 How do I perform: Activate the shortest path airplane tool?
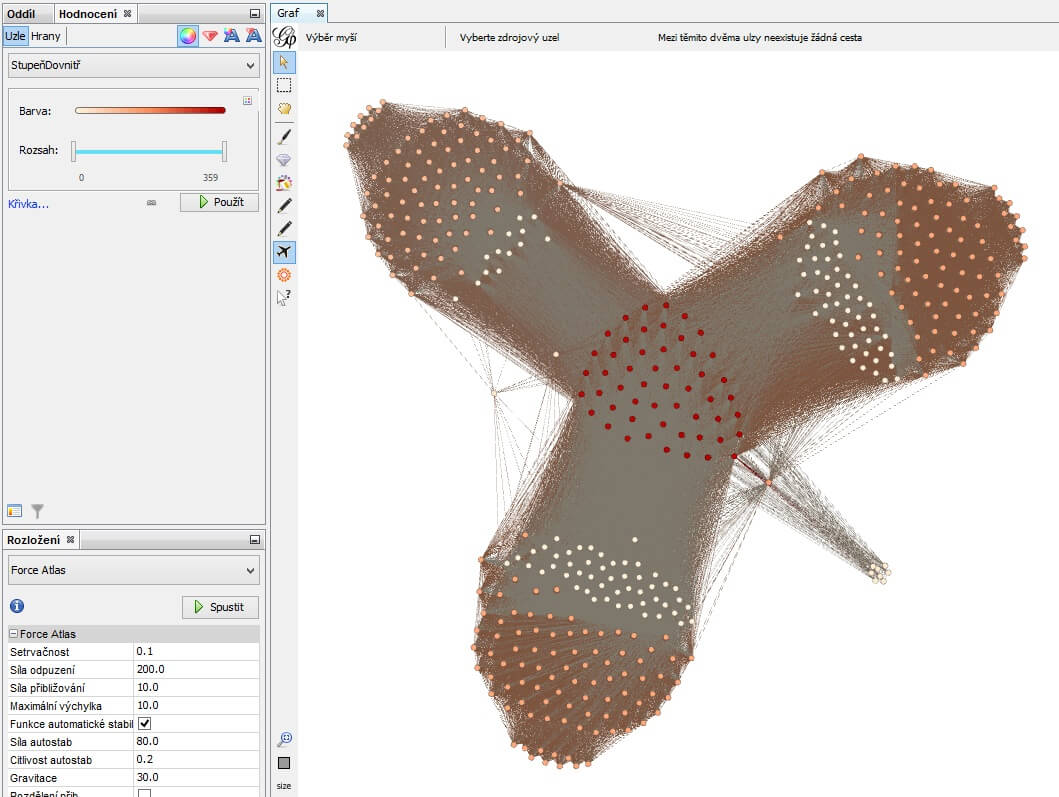pos(284,252)
